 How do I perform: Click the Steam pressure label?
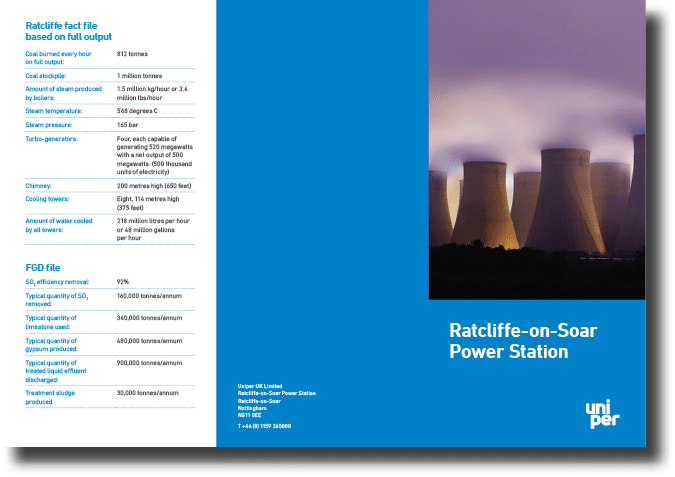click(51, 125)
